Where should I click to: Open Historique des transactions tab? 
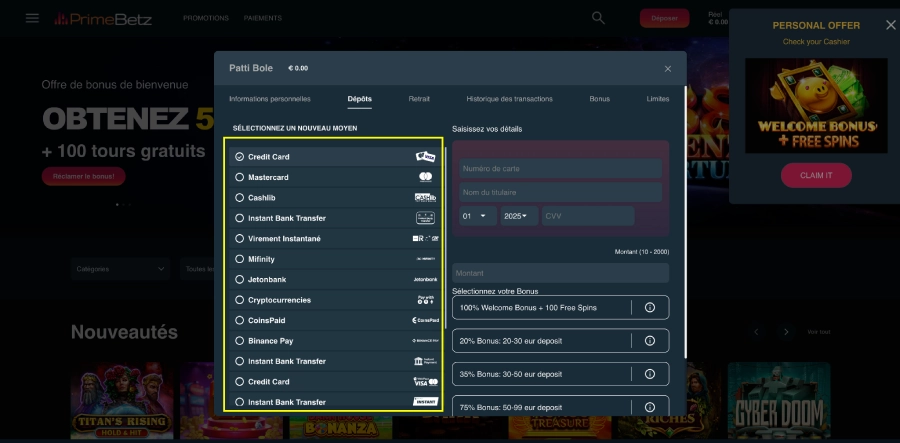click(x=509, y=99)
